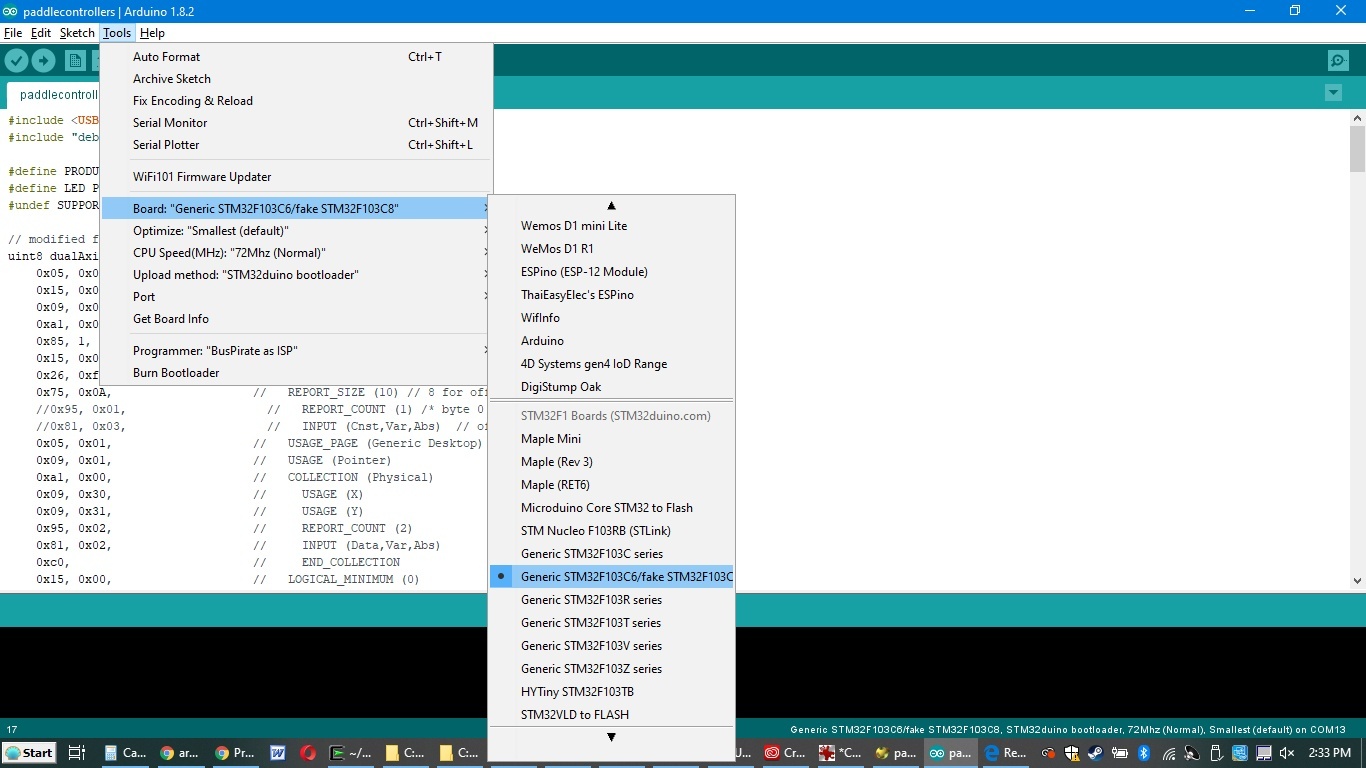Switch to the terminal taskbar window

pyautogui.click(x=351, y=753)
